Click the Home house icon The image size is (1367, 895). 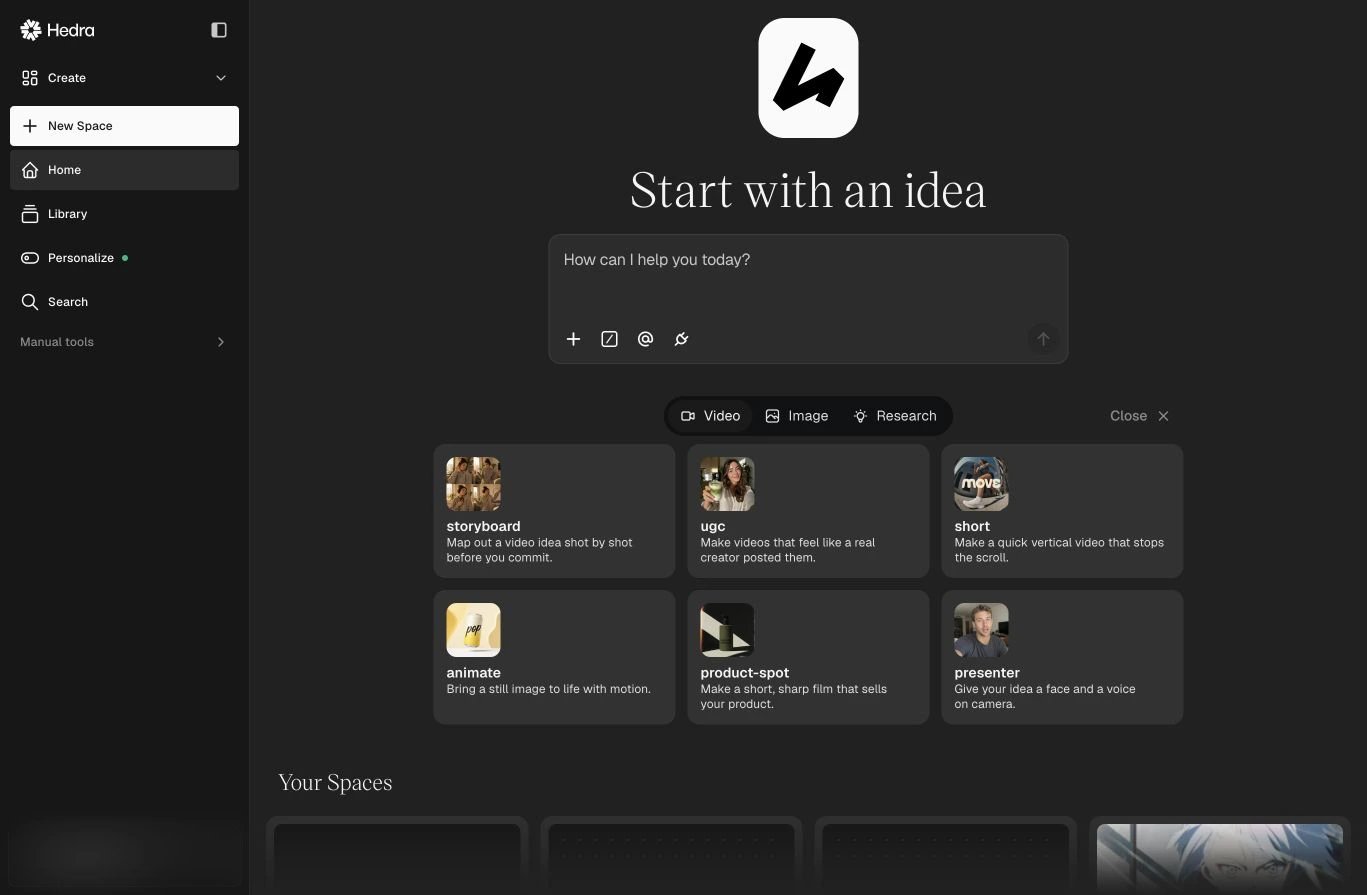click(30, 170)
